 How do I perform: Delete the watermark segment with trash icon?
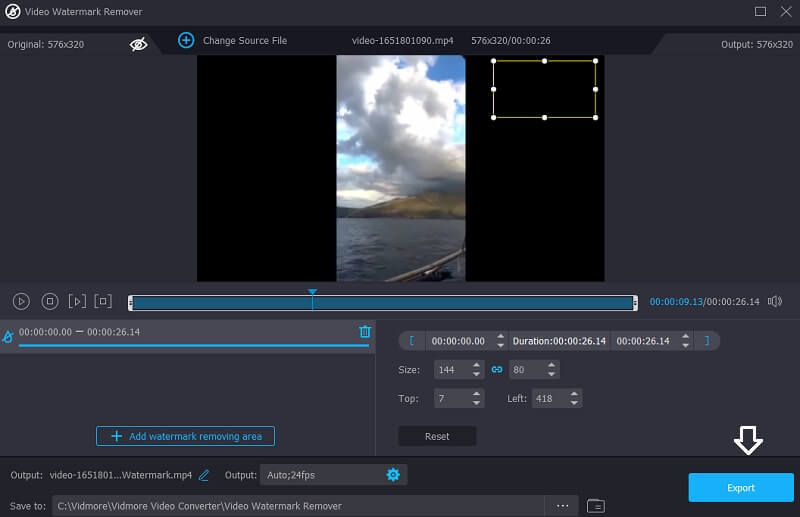(365, 332)
